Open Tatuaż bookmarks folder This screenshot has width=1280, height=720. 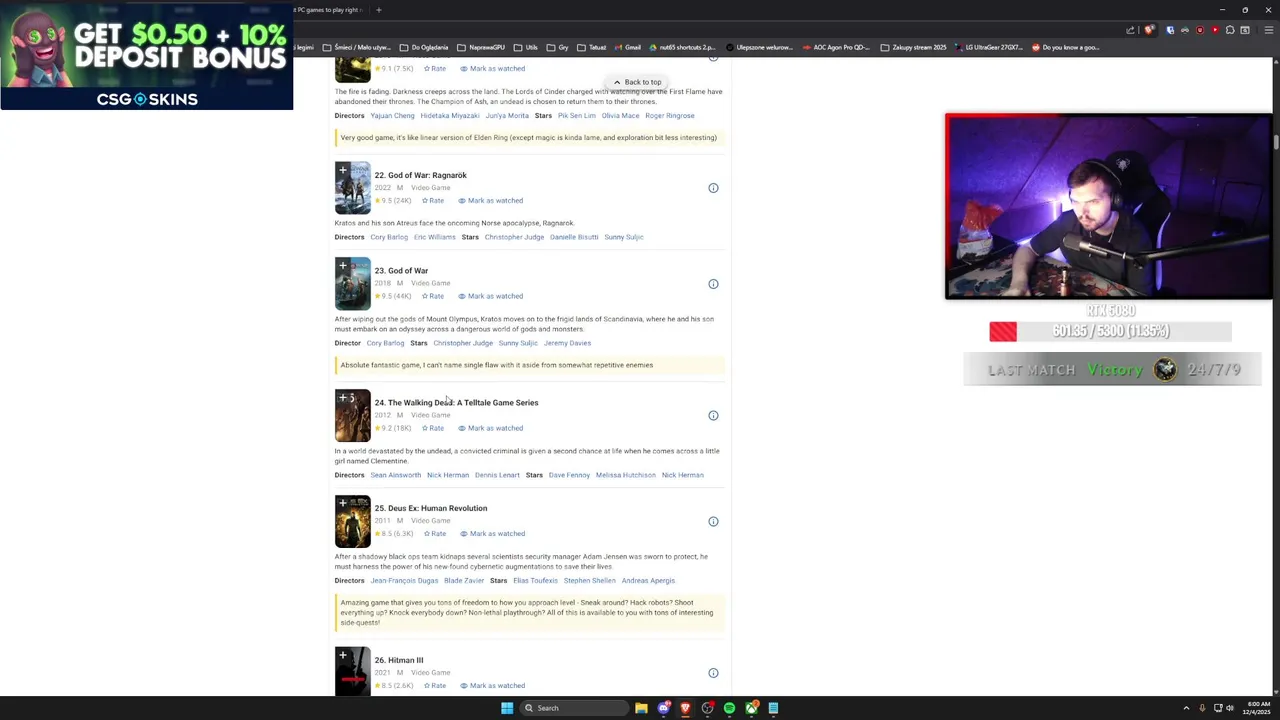pos(592,47)
